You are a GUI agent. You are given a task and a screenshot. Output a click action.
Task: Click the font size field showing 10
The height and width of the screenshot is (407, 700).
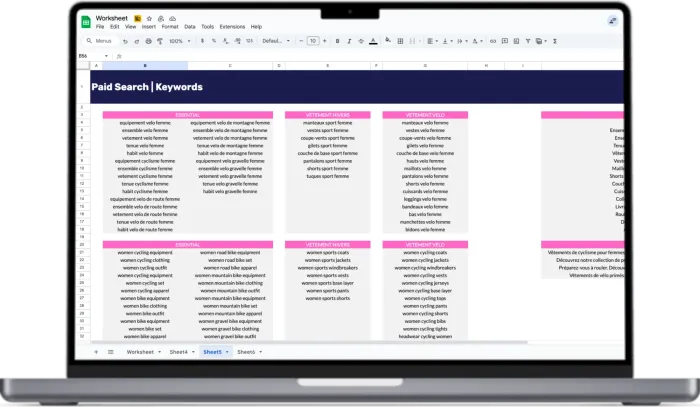[313, 41]
